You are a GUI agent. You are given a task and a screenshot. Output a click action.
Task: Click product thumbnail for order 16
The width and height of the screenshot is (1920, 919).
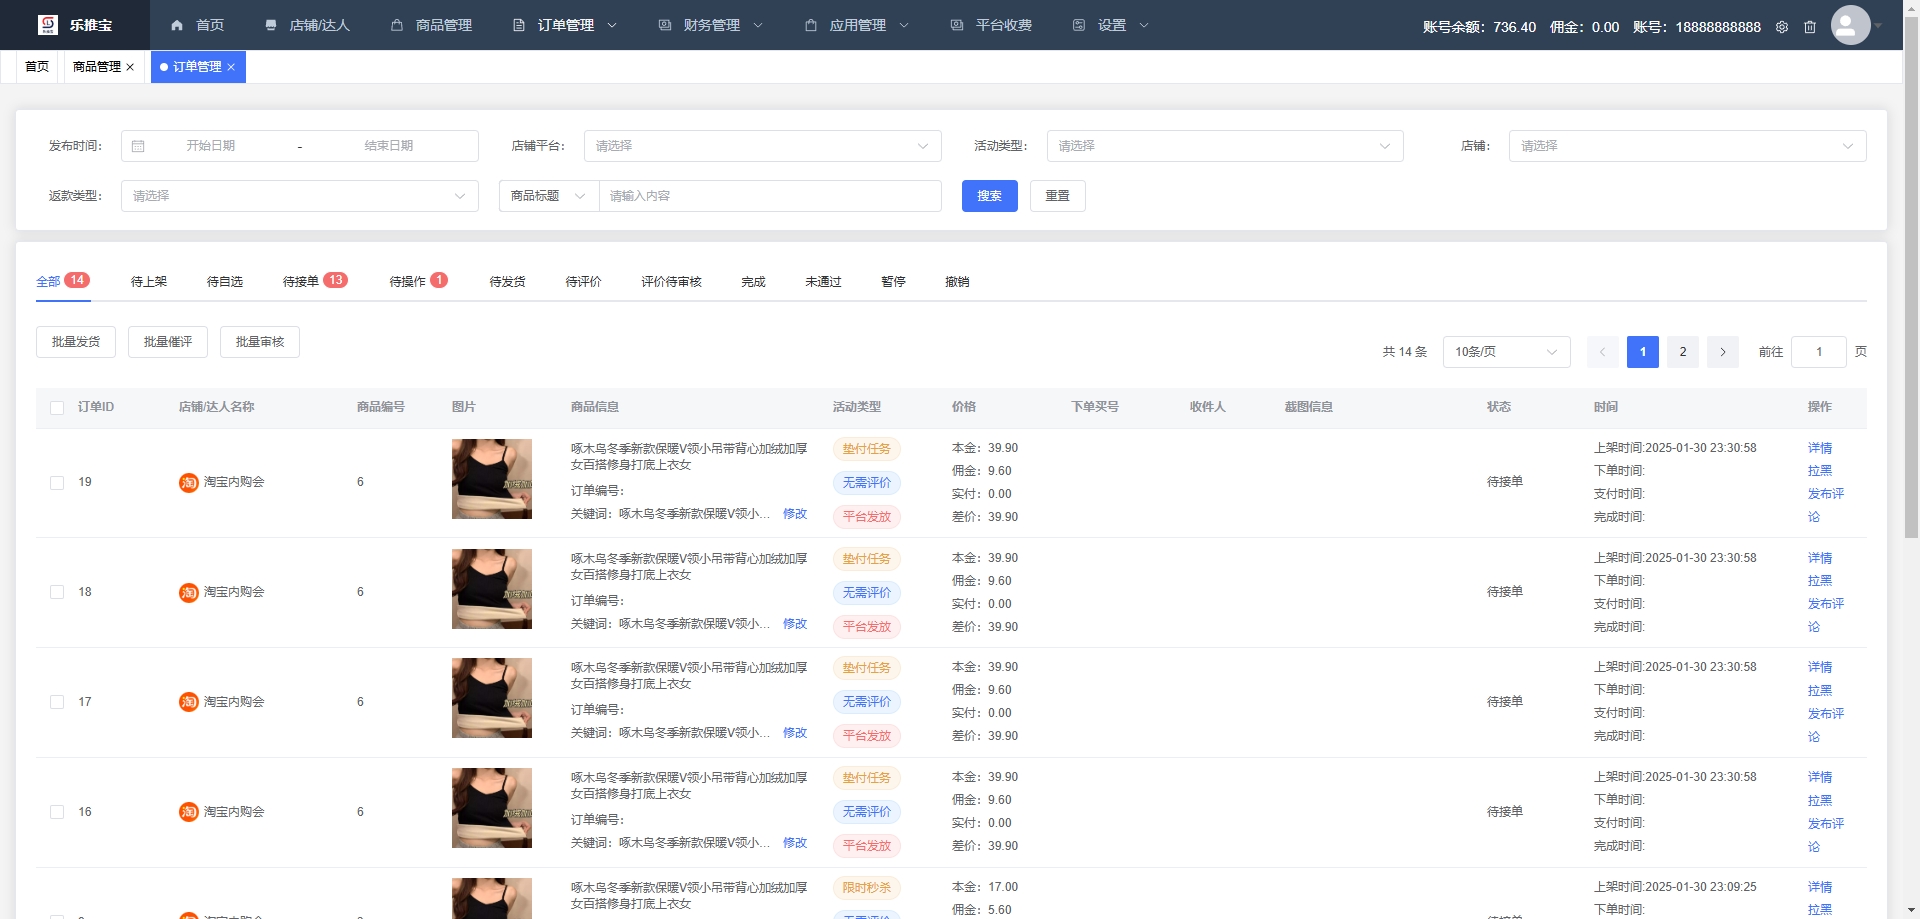coord(491,808)
